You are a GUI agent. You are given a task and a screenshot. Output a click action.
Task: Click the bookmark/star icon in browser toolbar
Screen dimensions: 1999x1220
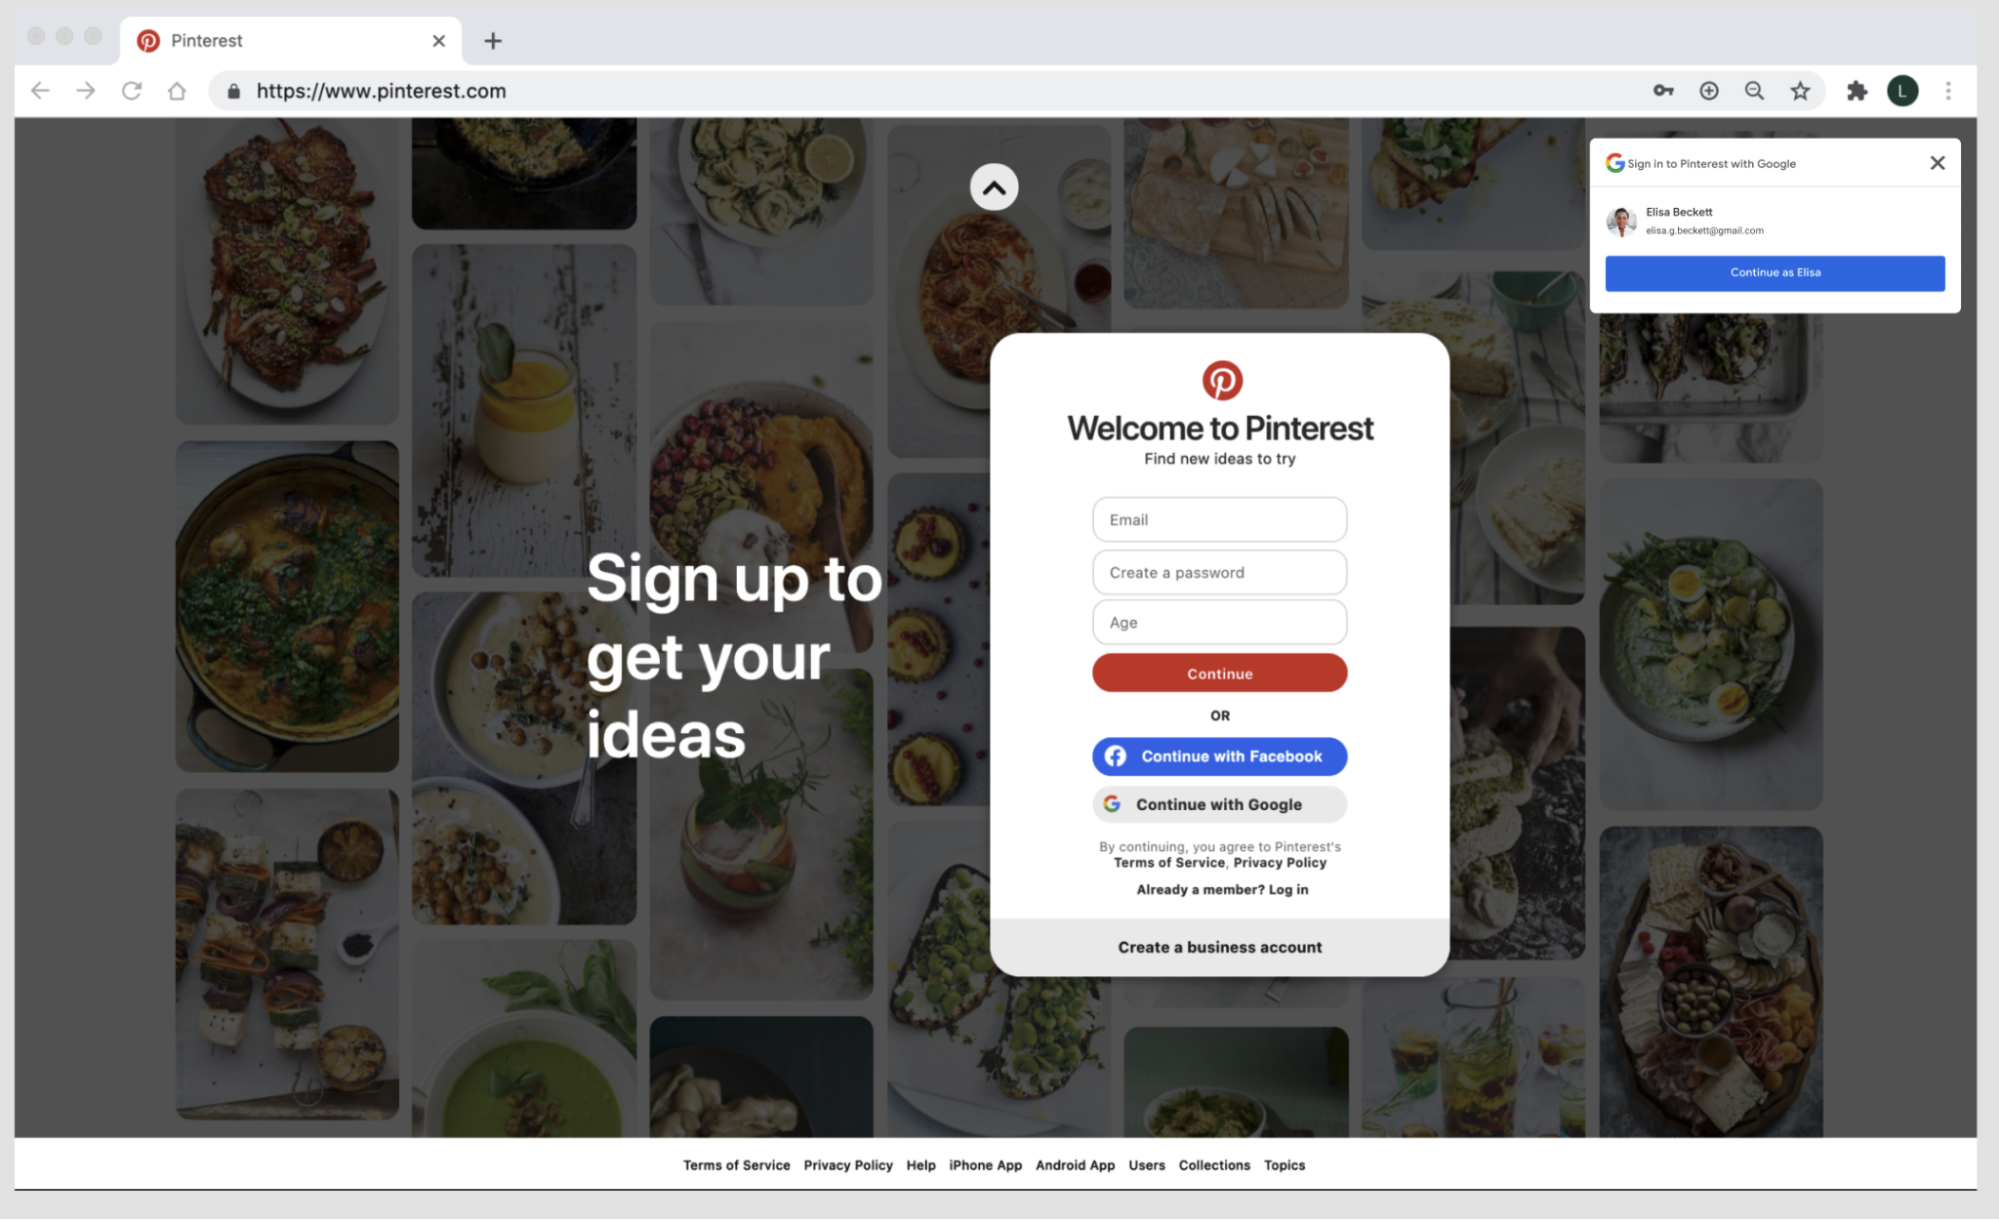click(x=1802, y=90)
